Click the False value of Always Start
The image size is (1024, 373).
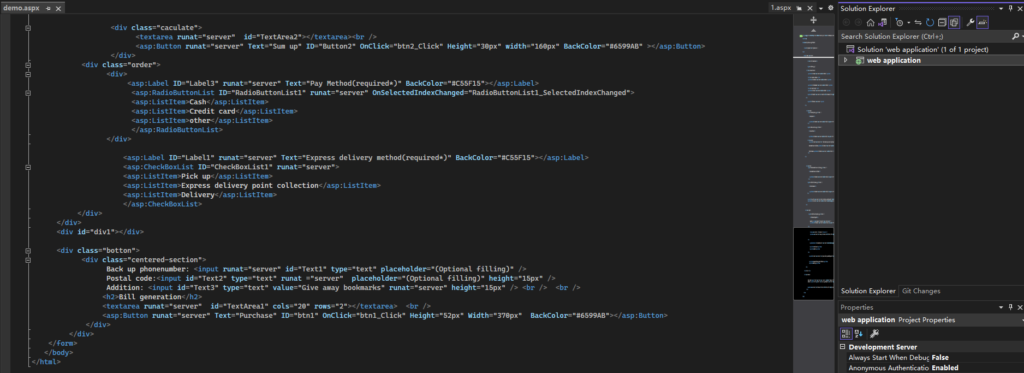940,357
